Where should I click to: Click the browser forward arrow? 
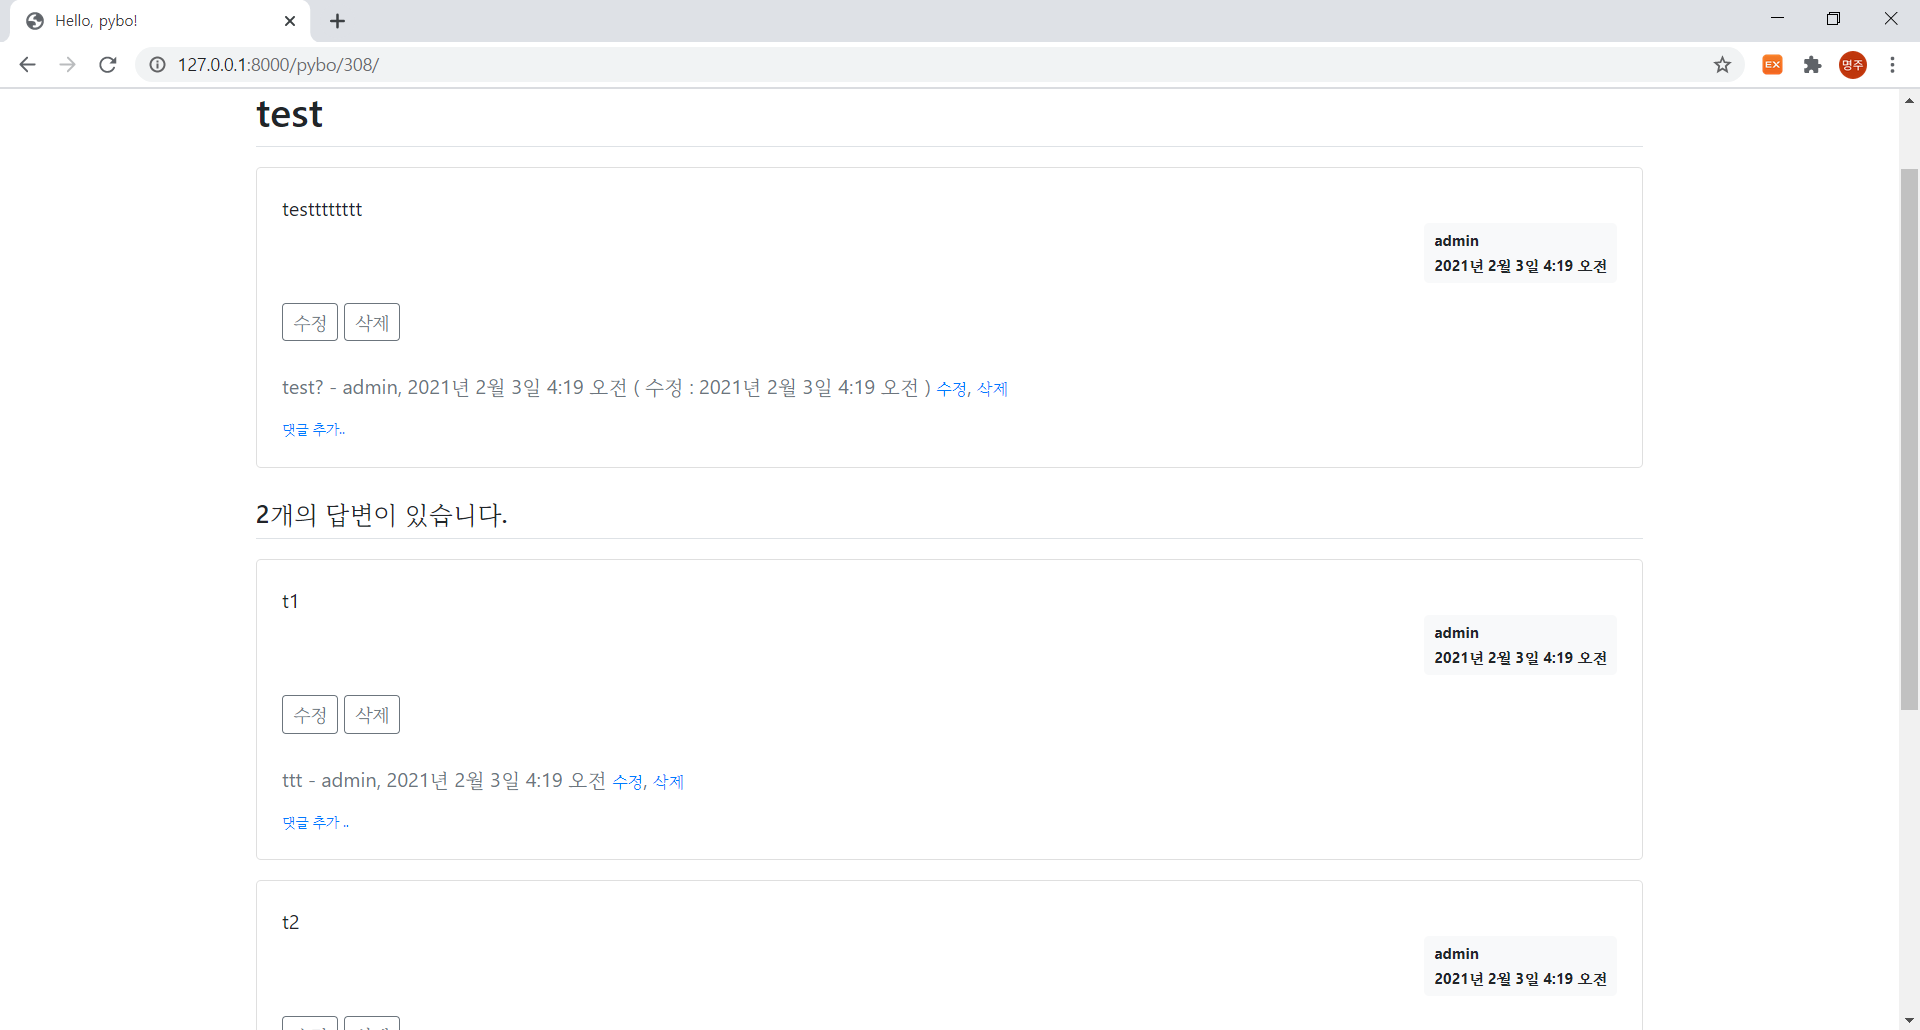[67, 64]
